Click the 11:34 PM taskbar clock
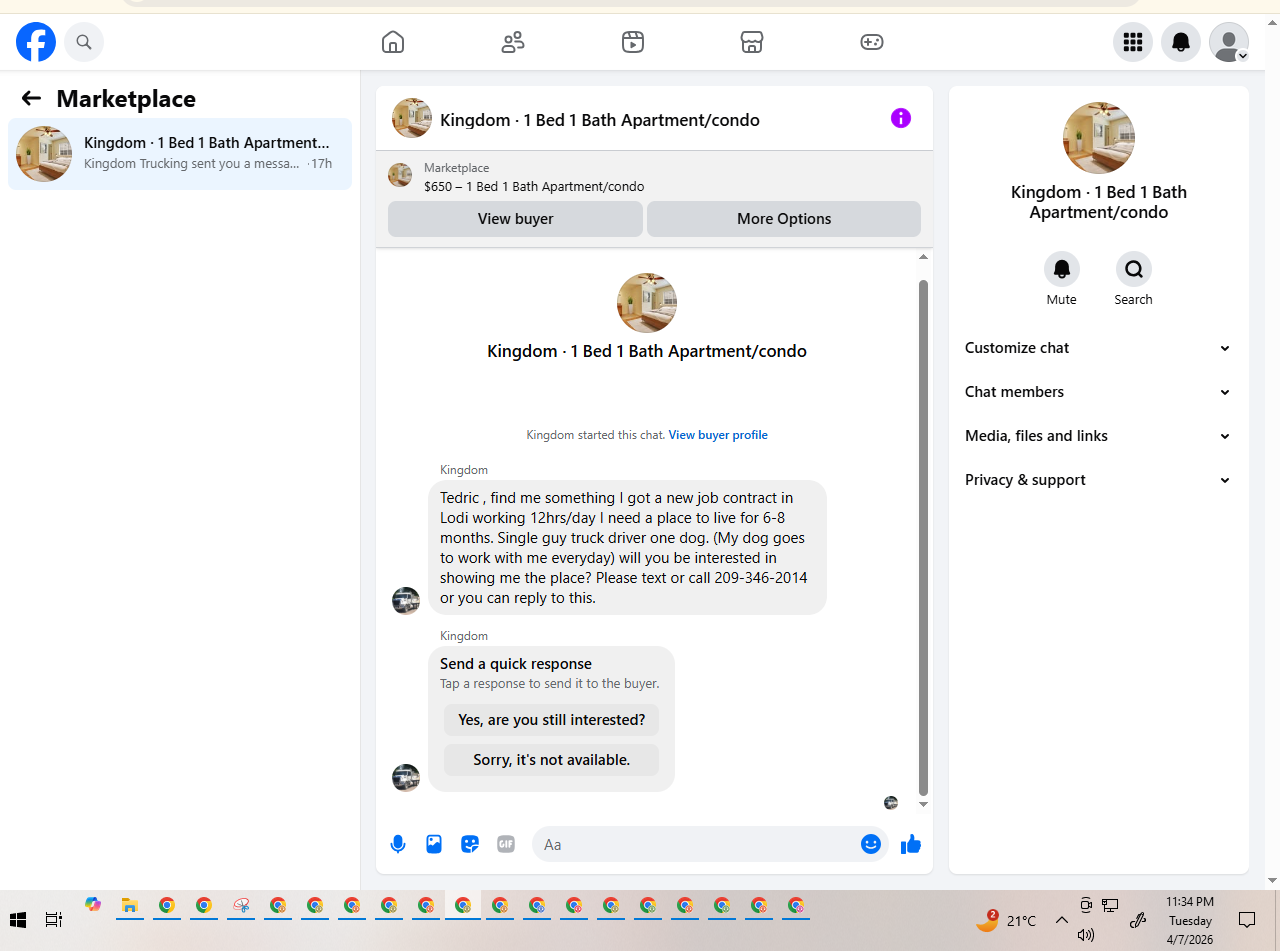The height and width of the screenshot is (951, 1280). point(1190,920)
